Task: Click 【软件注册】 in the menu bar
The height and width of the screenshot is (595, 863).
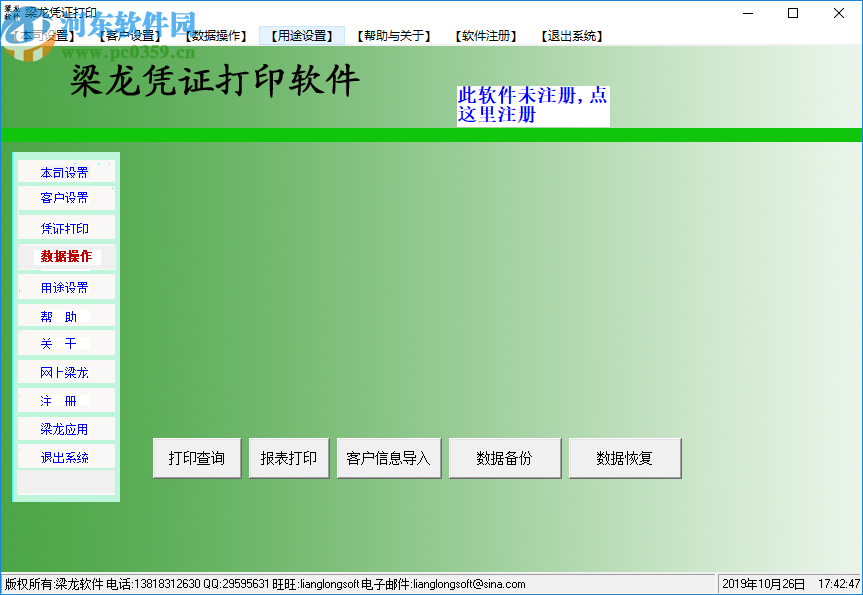Action: click(486, 35)
